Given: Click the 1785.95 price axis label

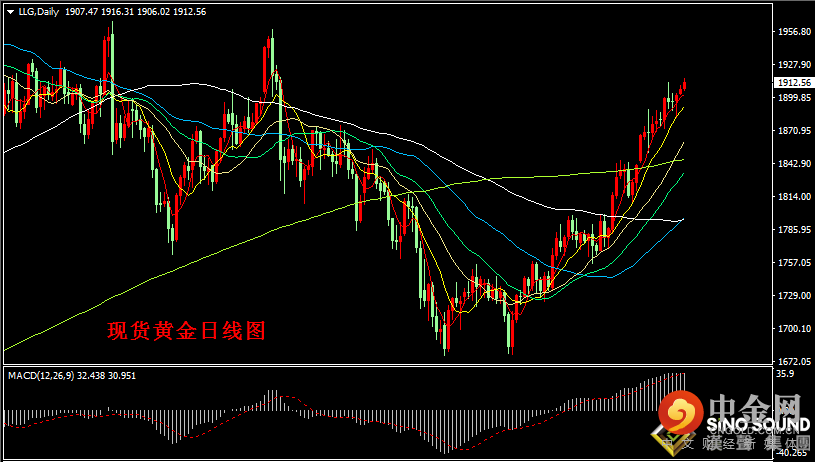Looking at the screenshot, I should tap(794, 230).
